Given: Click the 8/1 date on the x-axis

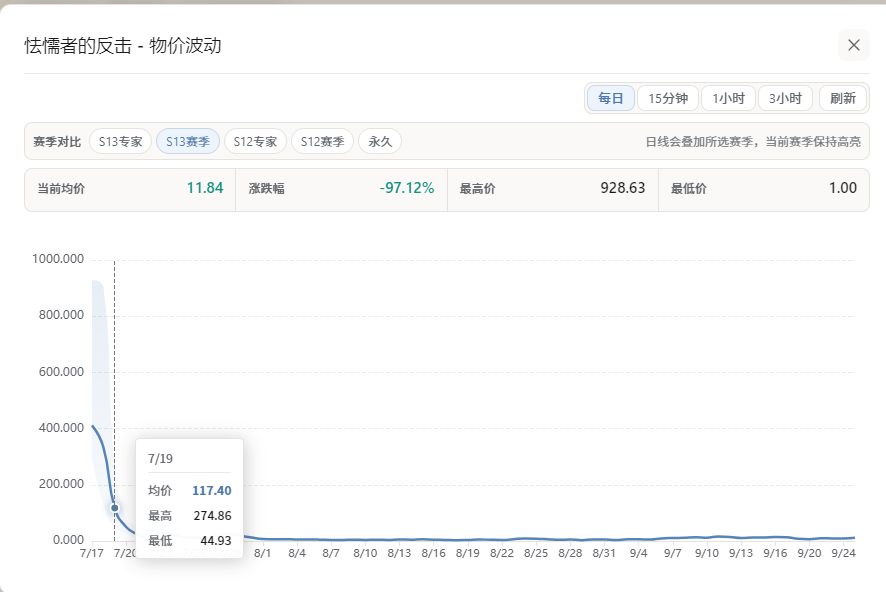Looking at the screenshot, I should 263,553.
